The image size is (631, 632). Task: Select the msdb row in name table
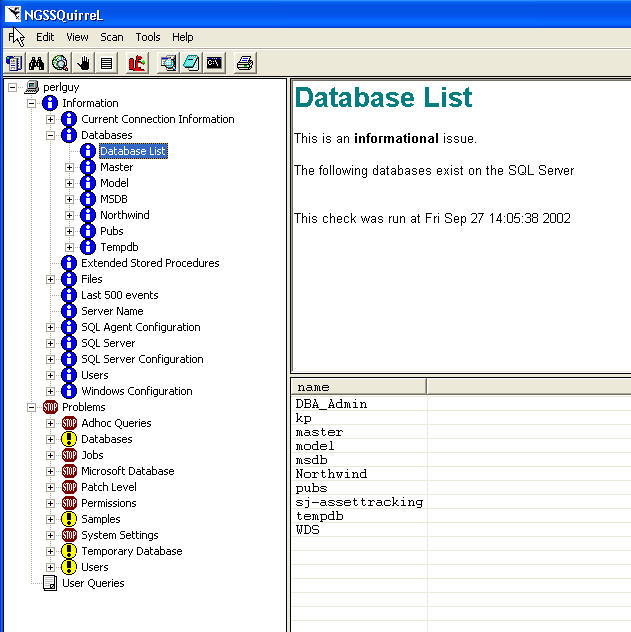pos(311,460)
